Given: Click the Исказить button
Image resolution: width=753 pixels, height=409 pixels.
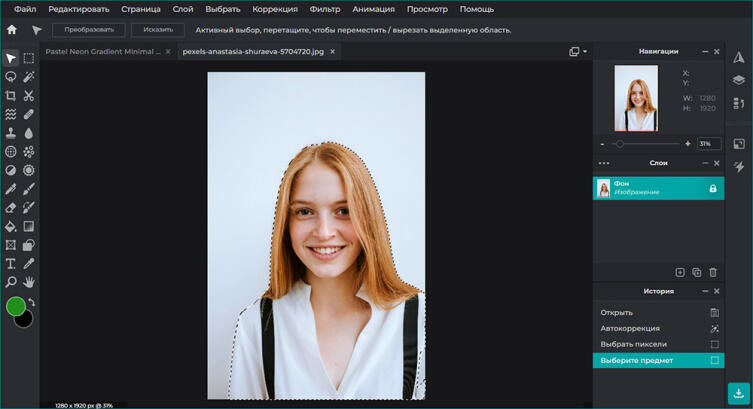Looking at the screenshot, I should (158, 30).
